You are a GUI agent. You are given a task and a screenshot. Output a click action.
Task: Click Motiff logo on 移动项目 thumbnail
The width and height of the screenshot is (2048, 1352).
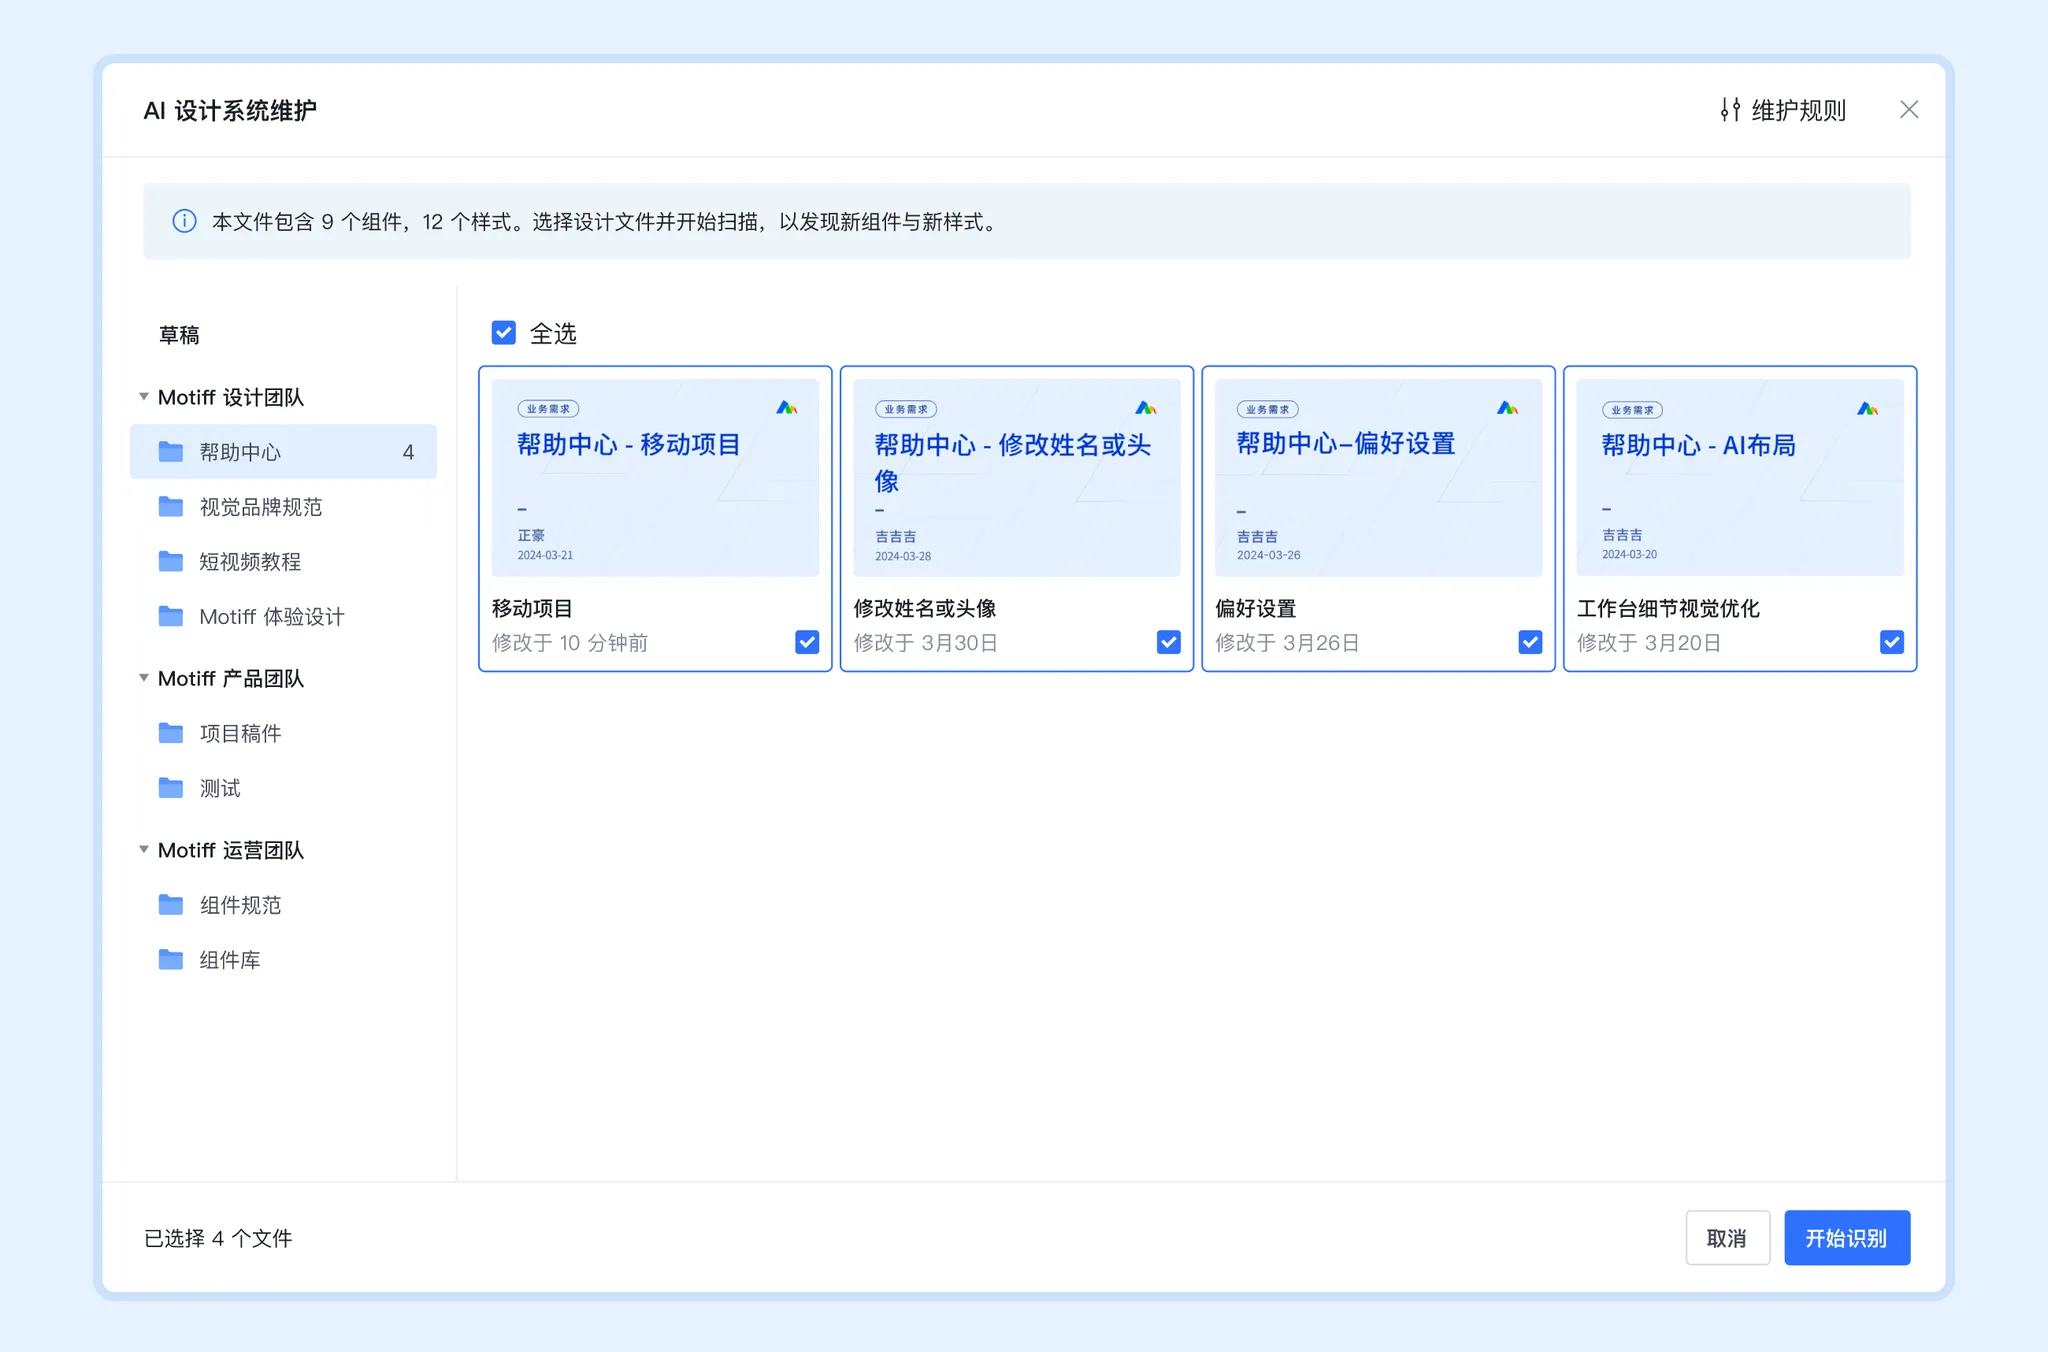click(x=787, y=408)
